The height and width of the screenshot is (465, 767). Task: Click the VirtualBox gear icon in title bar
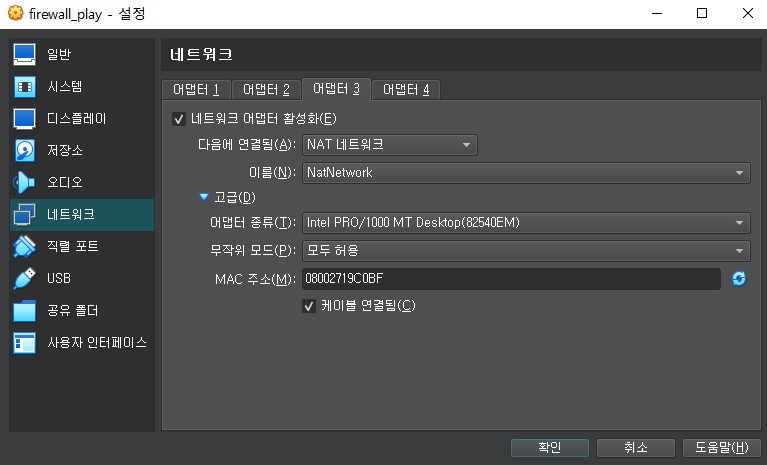click(x=16, y=13)
